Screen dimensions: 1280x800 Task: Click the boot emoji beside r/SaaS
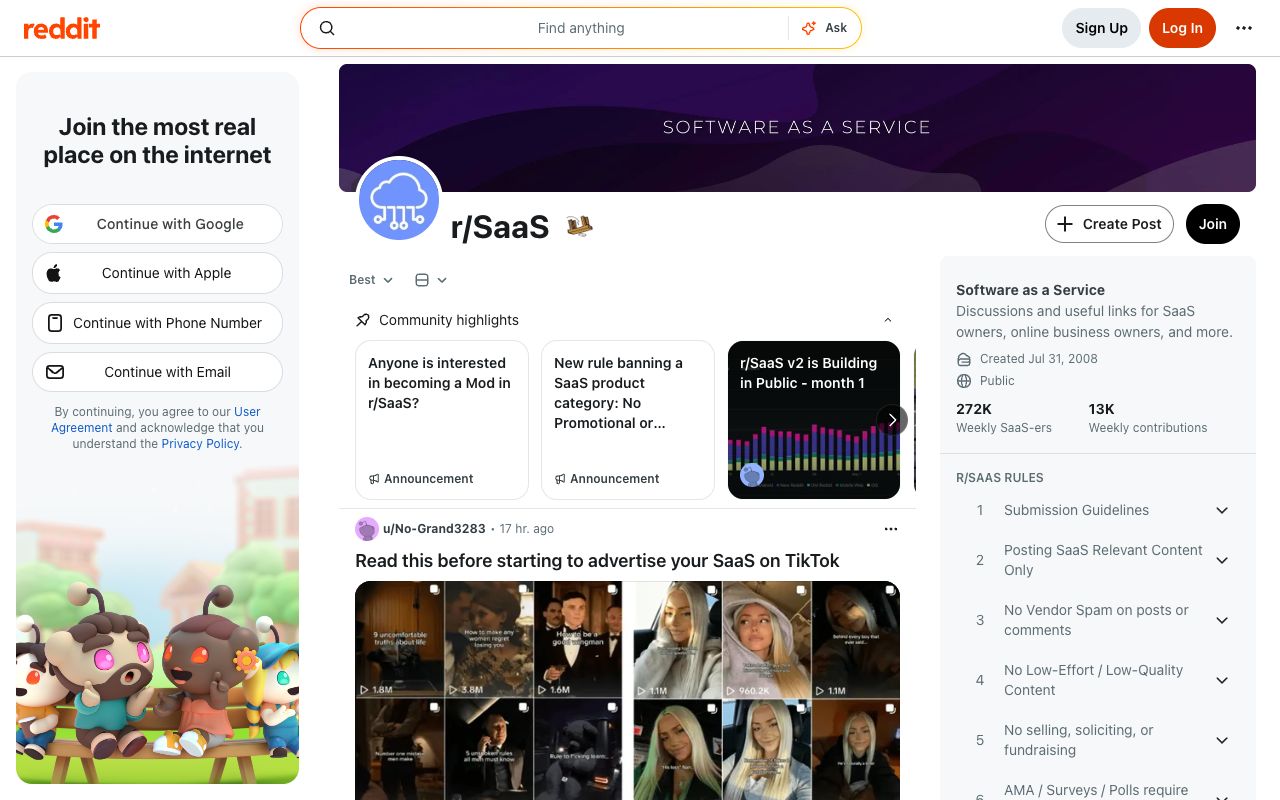coord(579,226)
